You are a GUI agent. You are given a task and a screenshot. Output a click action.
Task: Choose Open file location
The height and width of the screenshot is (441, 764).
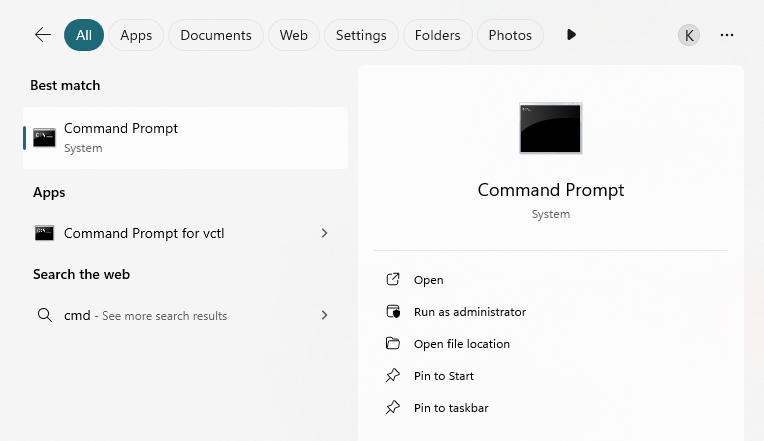click(x=551, y=344)
